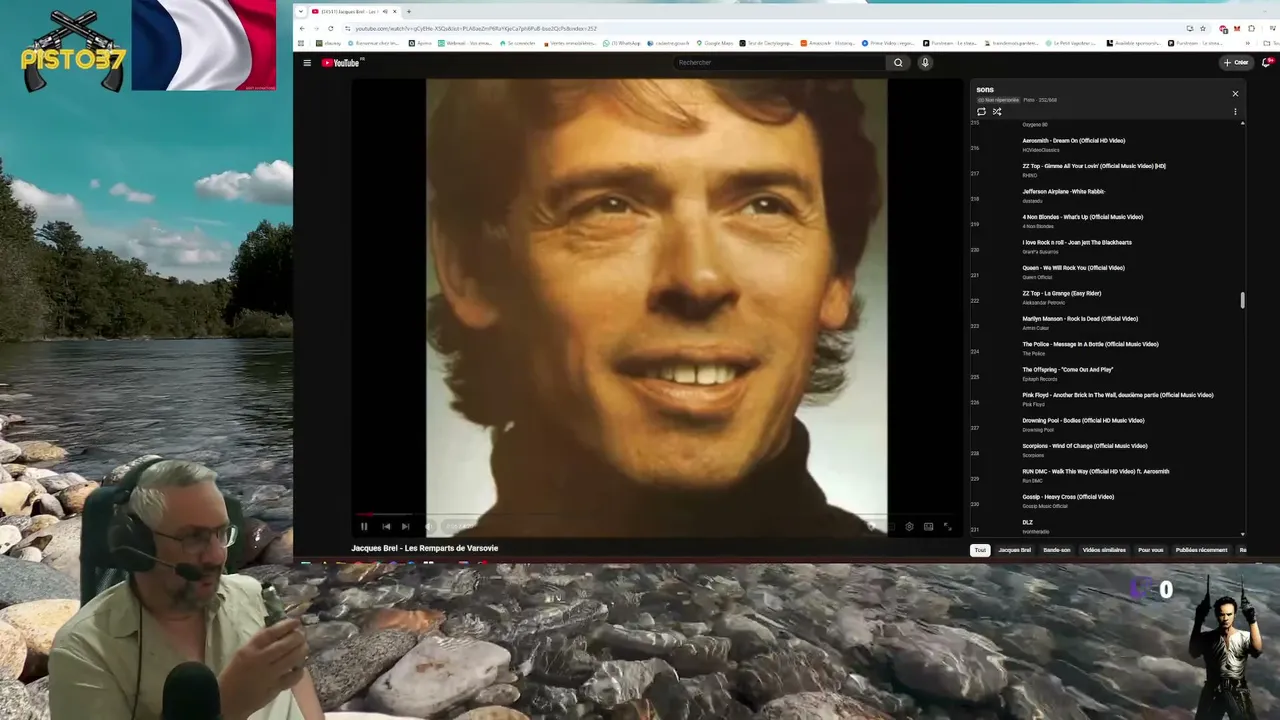Select the 'Jacques Brel' filter chip
Screen dimensions: 1280x720
(x=1014, y=550)
